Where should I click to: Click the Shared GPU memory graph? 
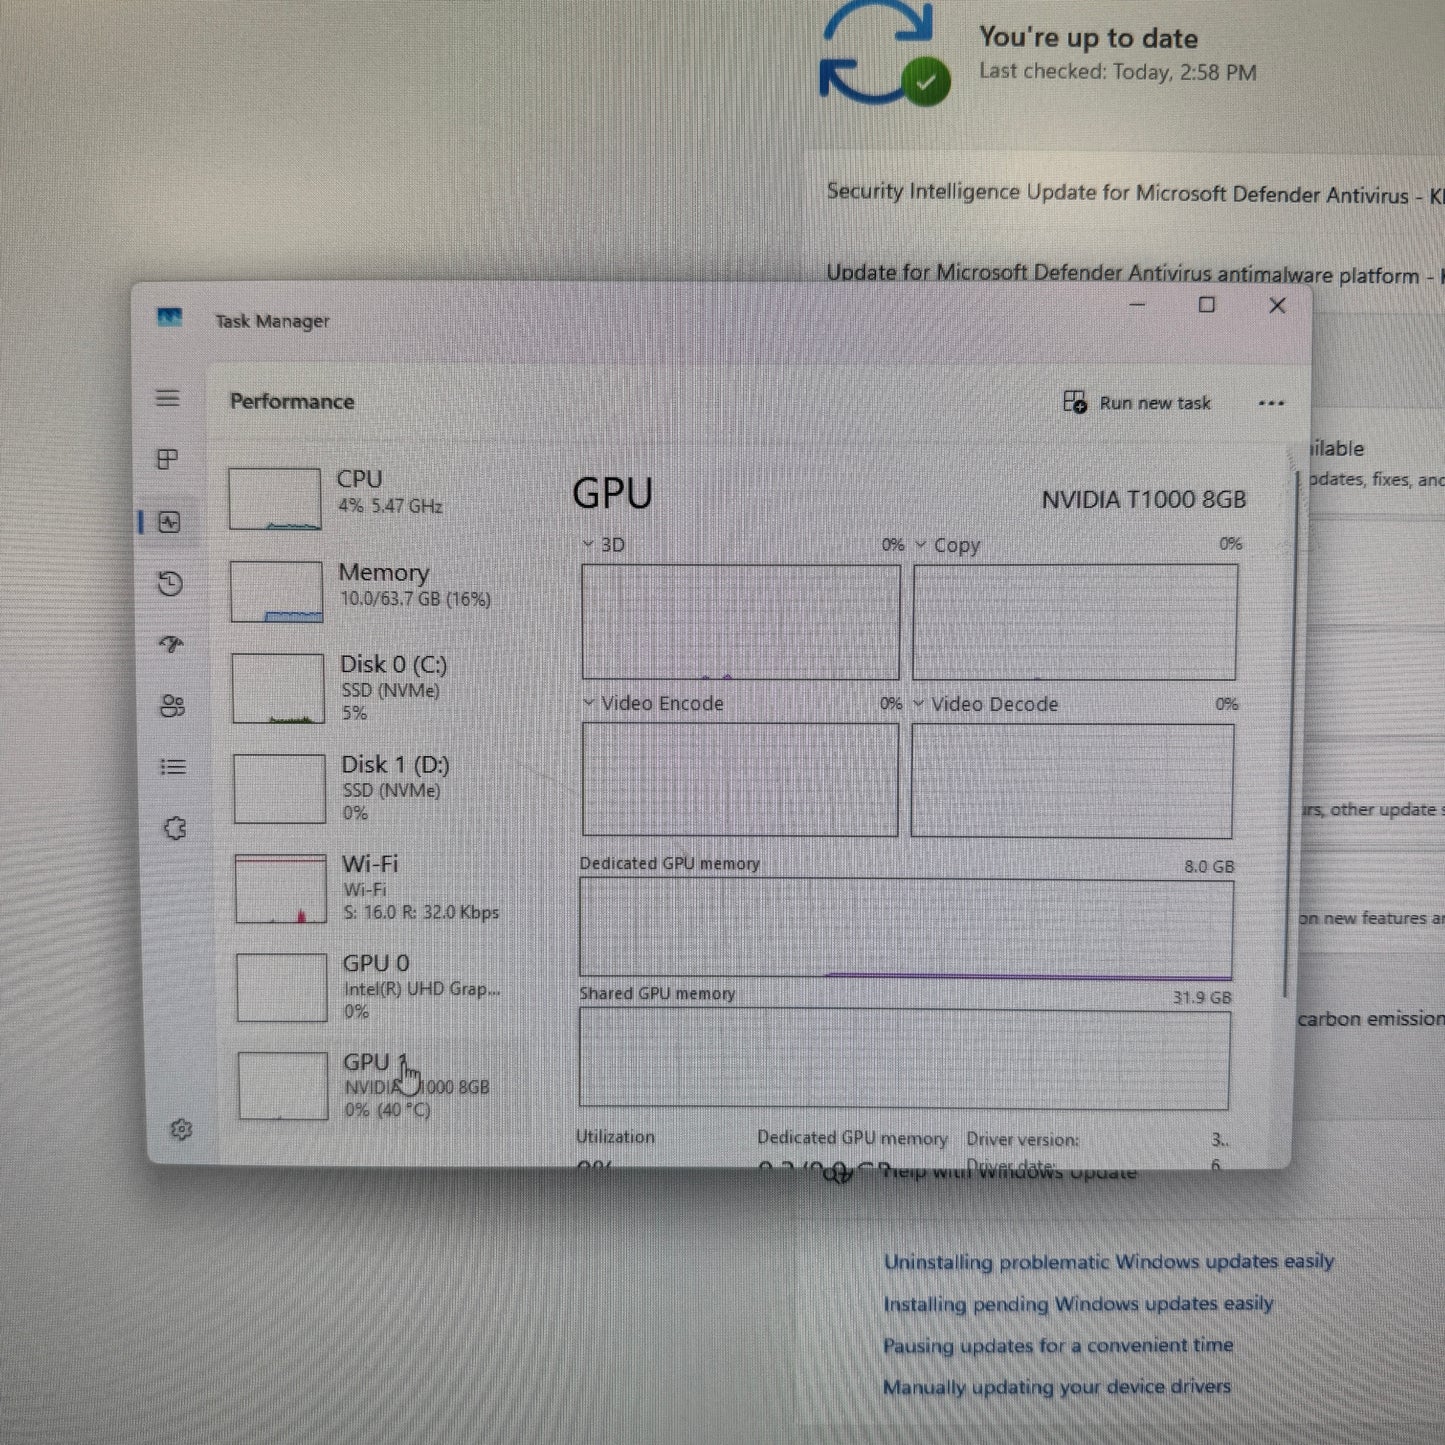point(905,1058)
